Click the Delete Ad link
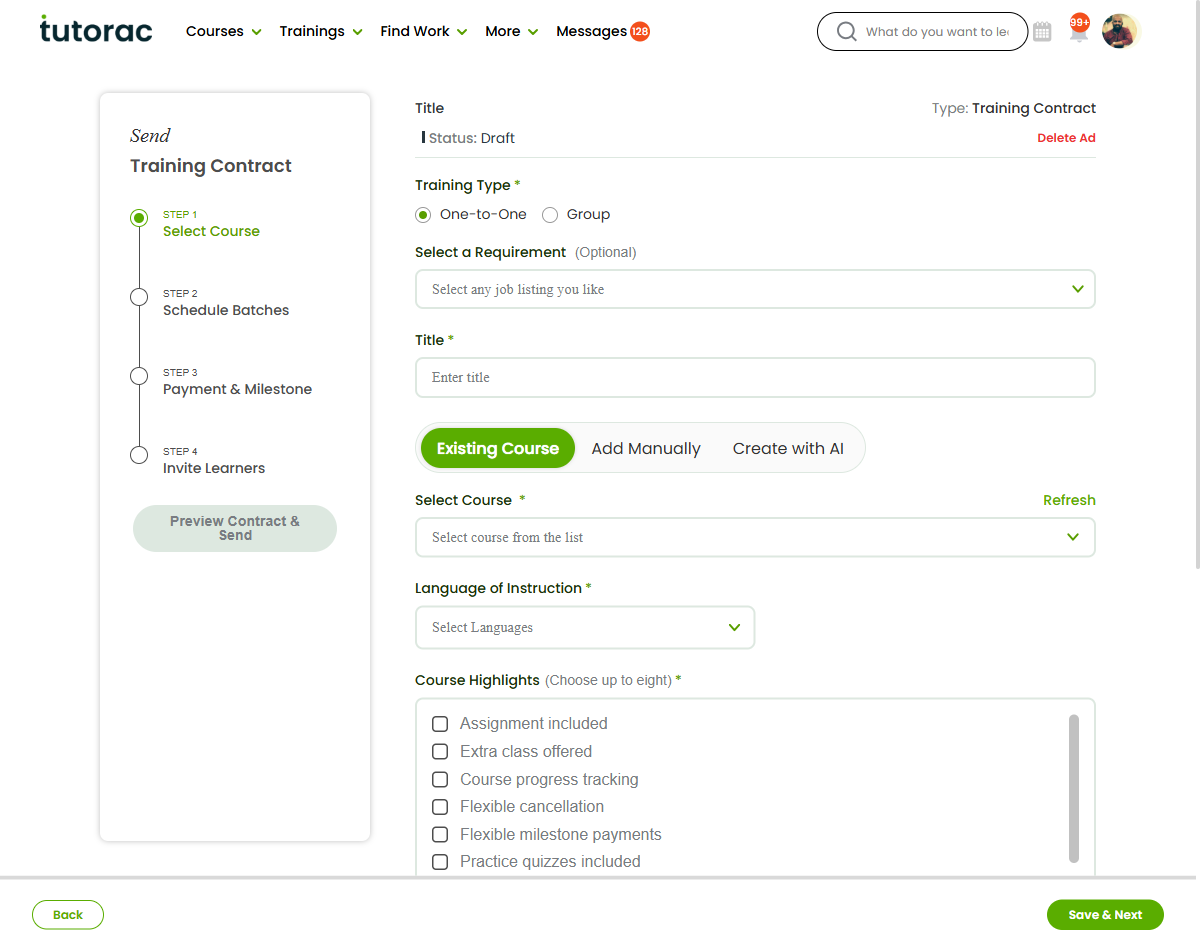 [1066, 138]
